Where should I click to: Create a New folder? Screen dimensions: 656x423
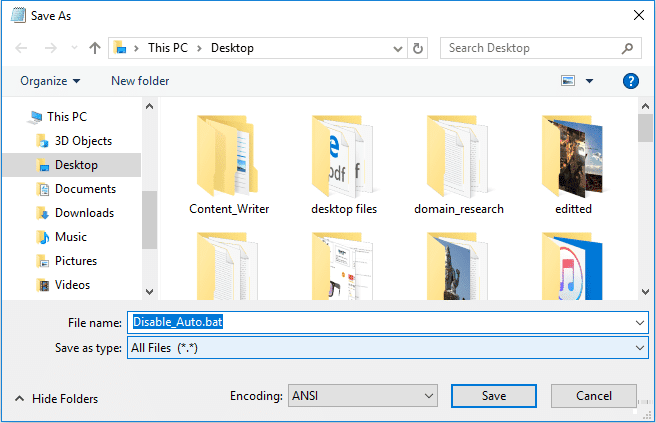pyautogui.click(x=140, y=81)
